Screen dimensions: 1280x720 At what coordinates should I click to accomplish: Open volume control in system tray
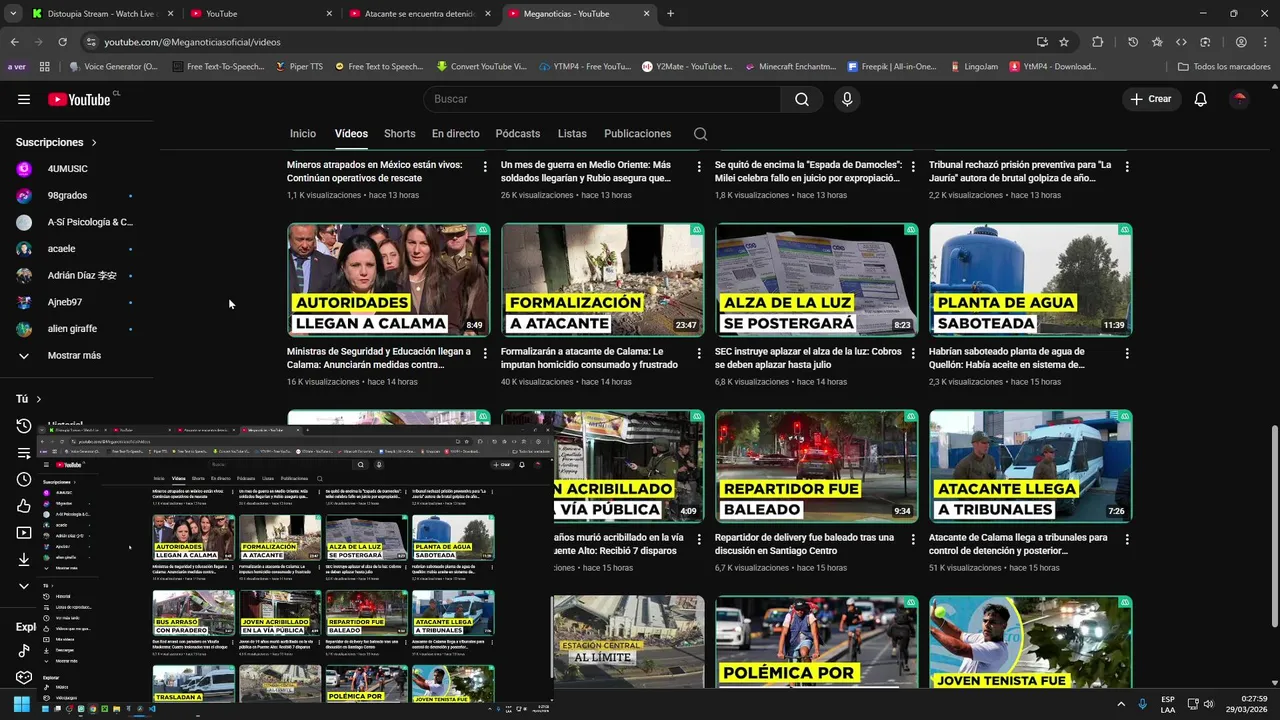[1208, 704]
